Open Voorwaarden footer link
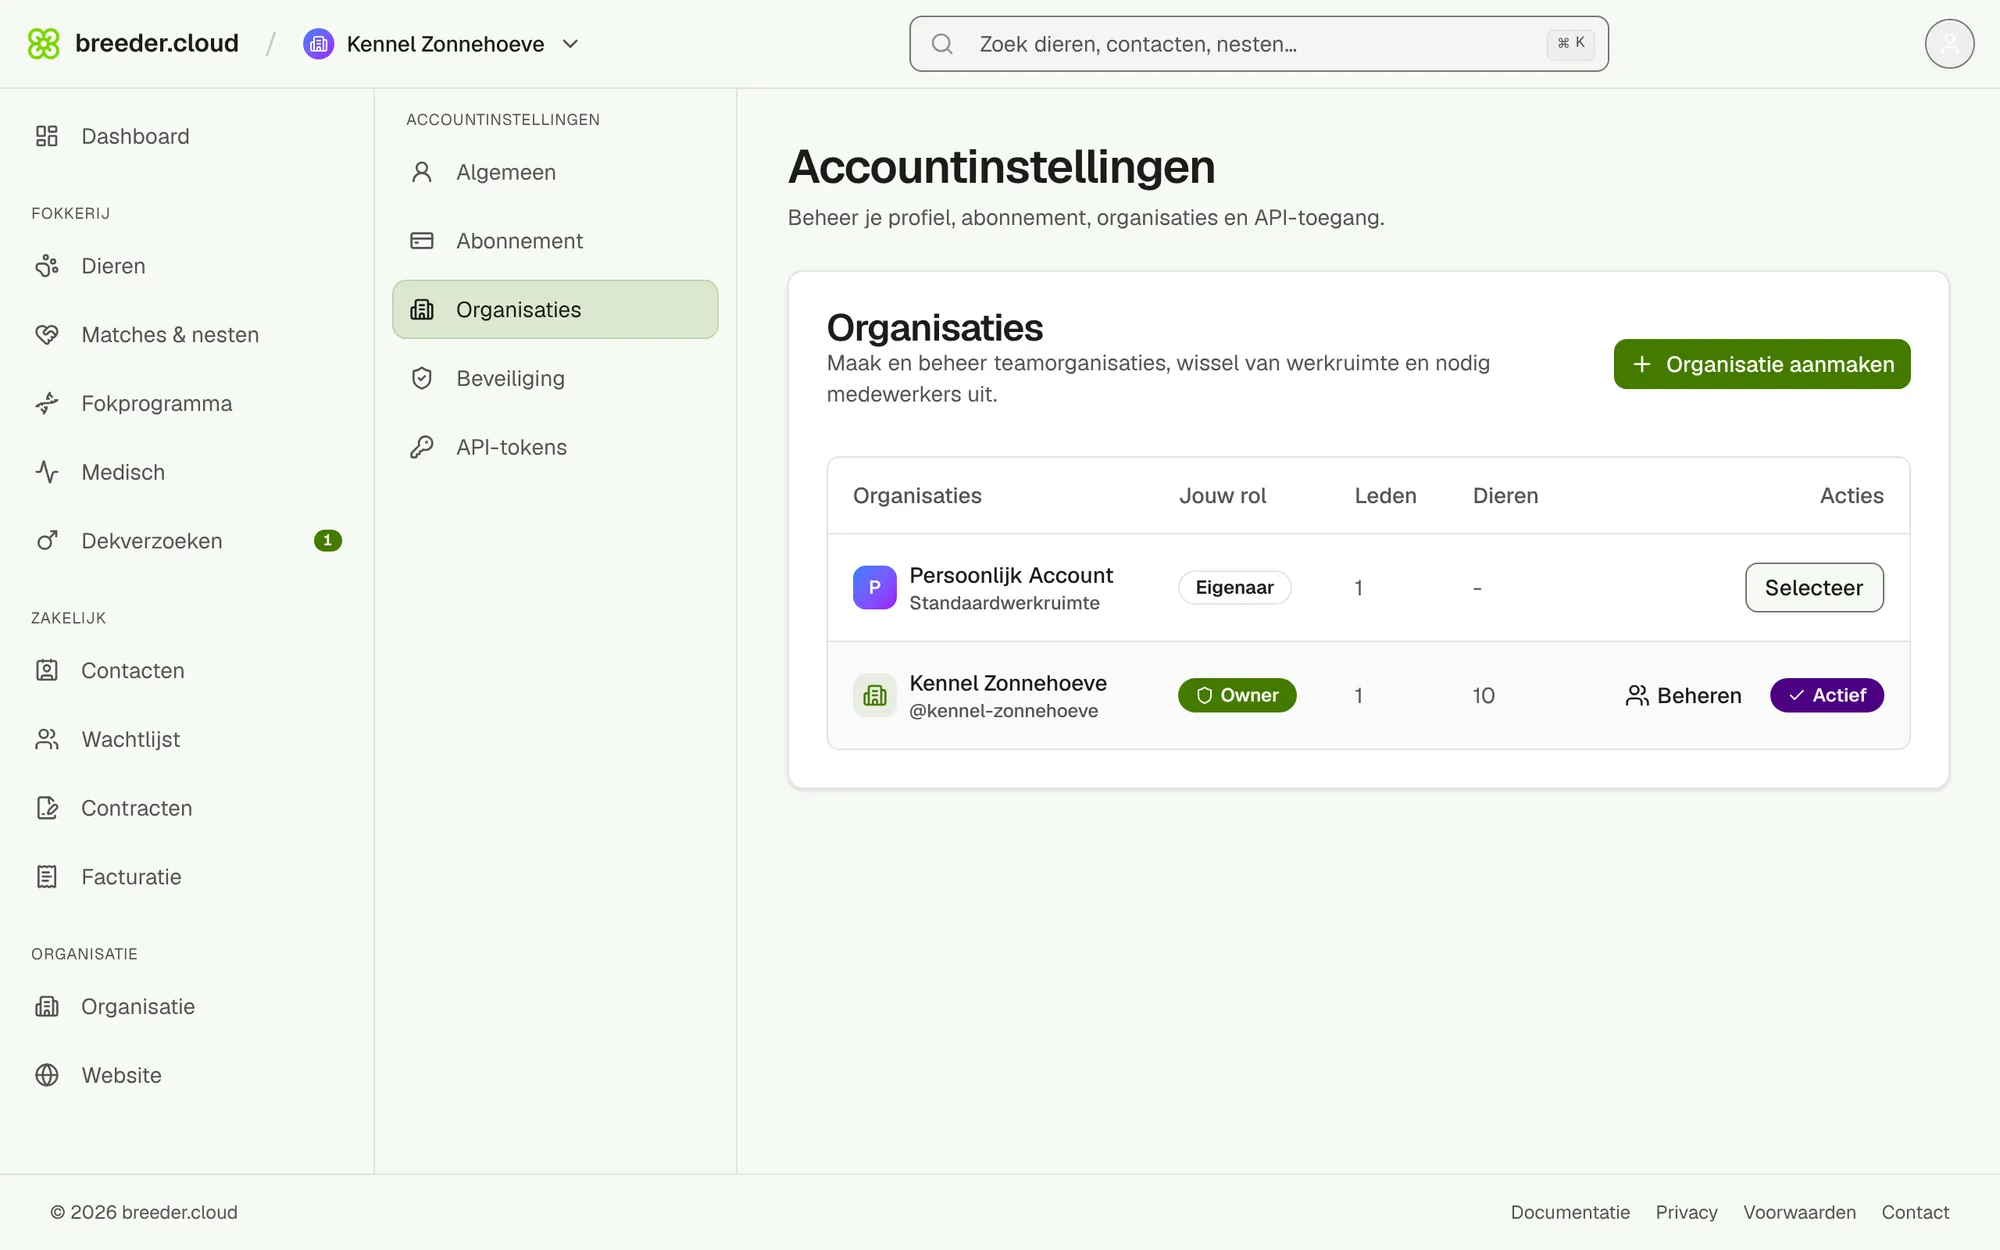2000x1250 pixels. coord(1799,1212)
